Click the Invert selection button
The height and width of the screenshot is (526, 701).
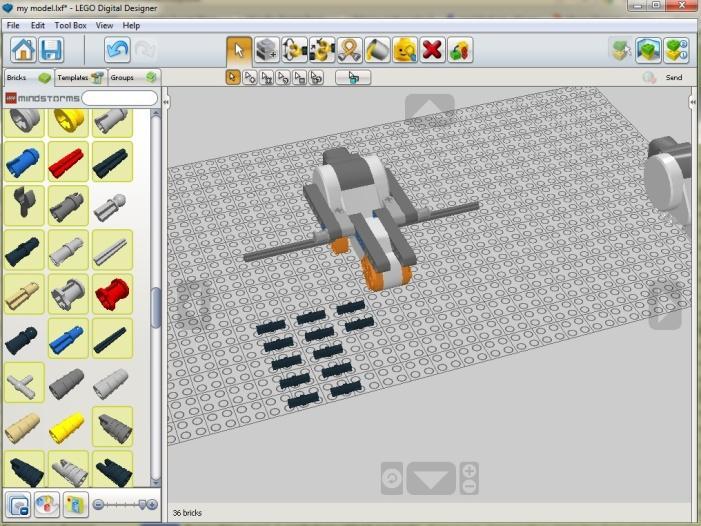[353, 78]
